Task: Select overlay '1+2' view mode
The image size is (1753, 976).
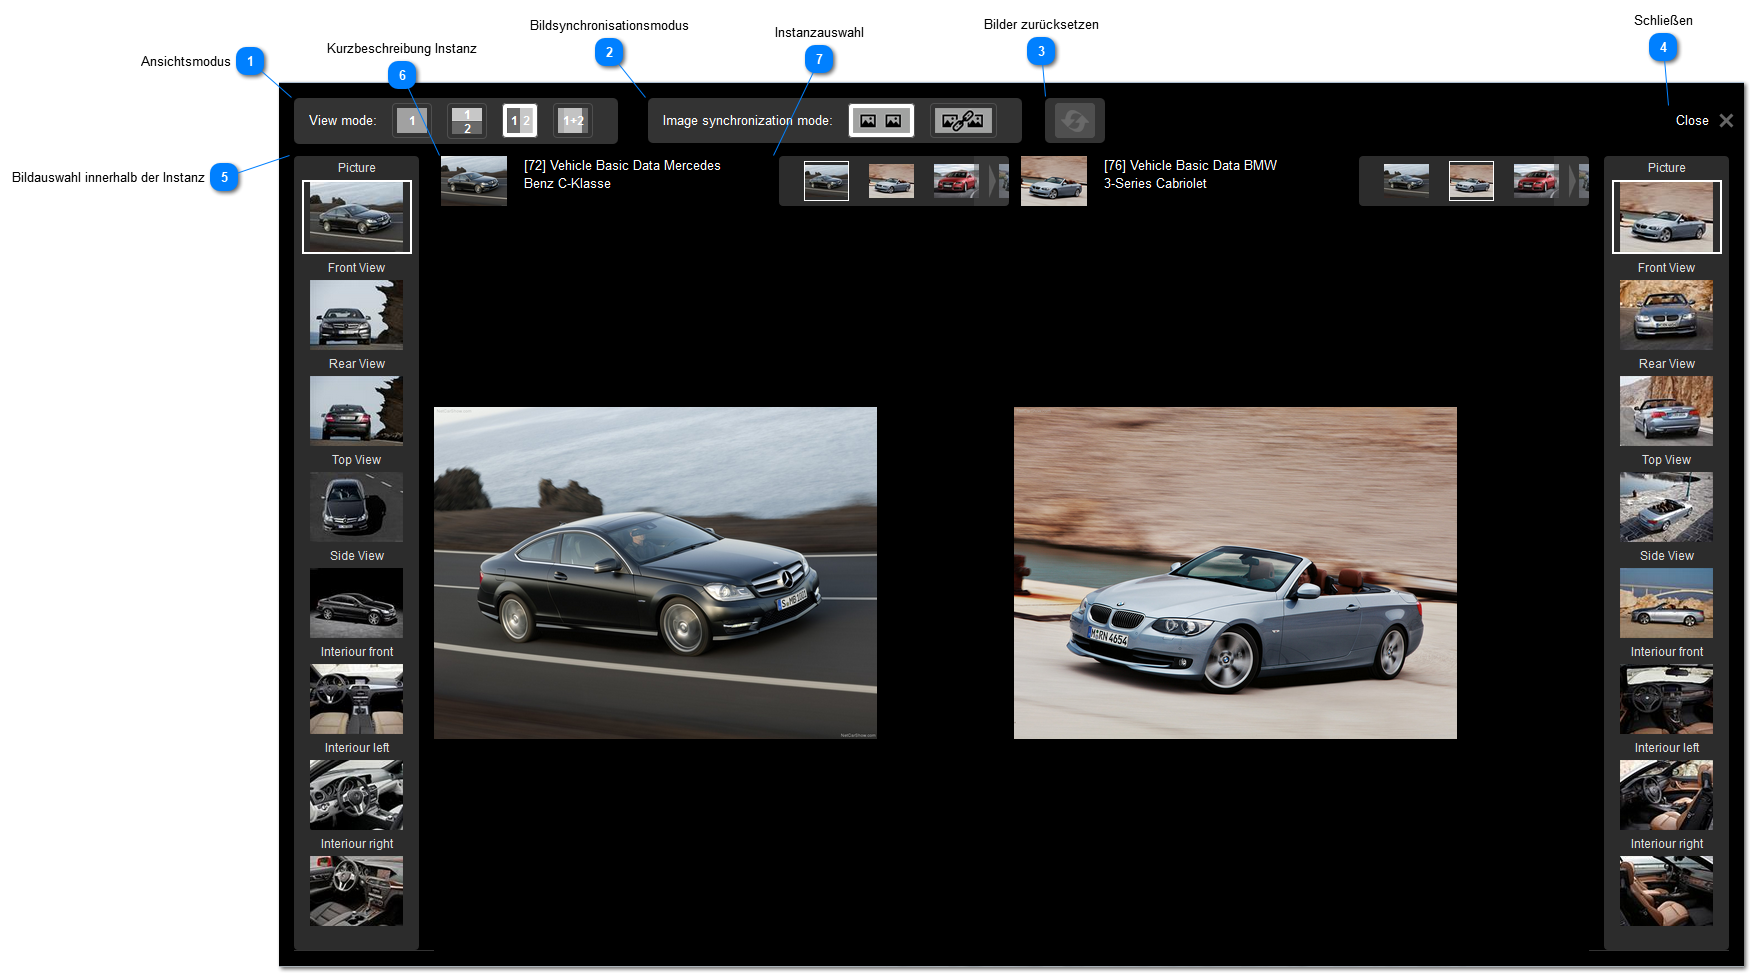Action: [x=573, y=121]
